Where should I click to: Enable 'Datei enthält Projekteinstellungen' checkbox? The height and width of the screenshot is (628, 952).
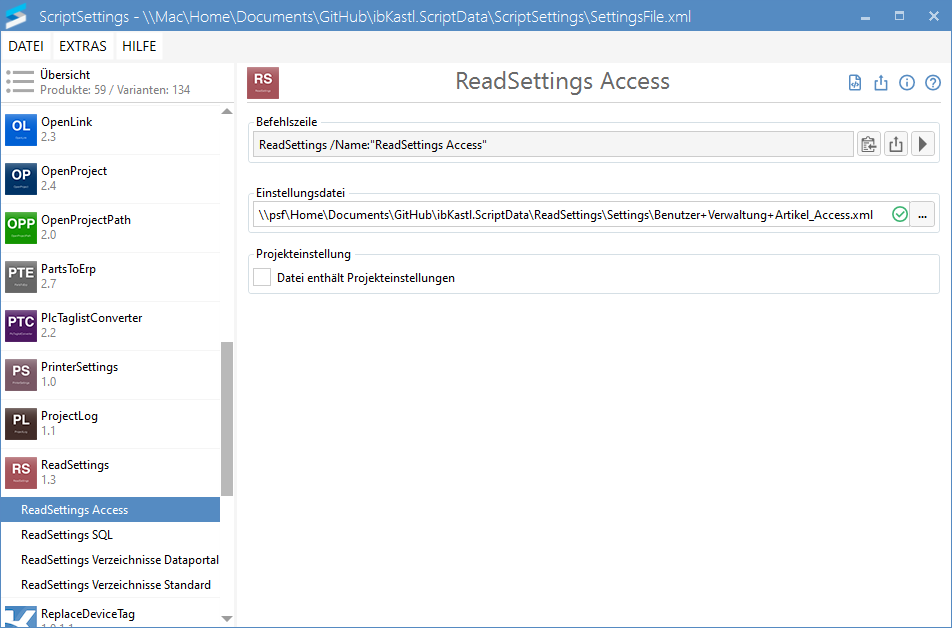click(x=262, y=277)
